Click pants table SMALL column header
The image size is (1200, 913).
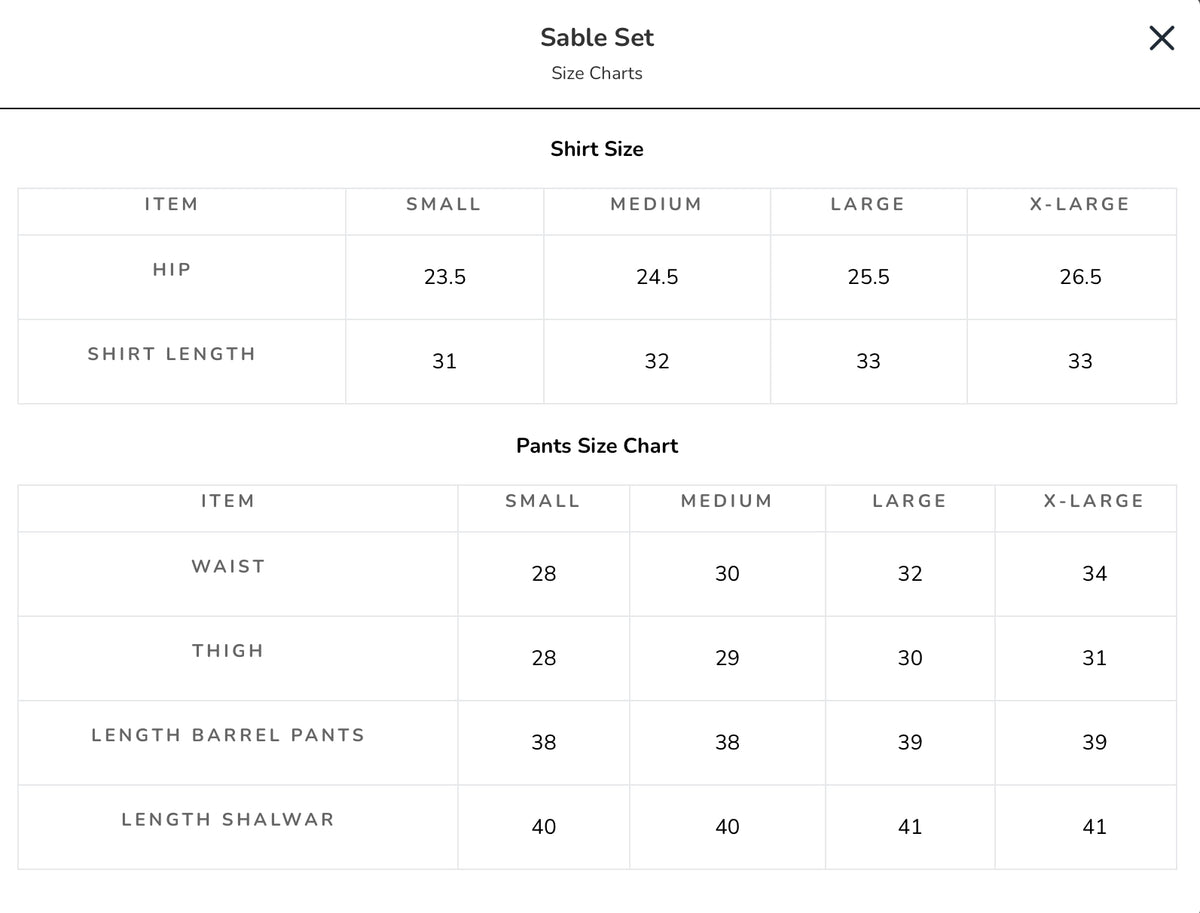[x=543, y=501]
